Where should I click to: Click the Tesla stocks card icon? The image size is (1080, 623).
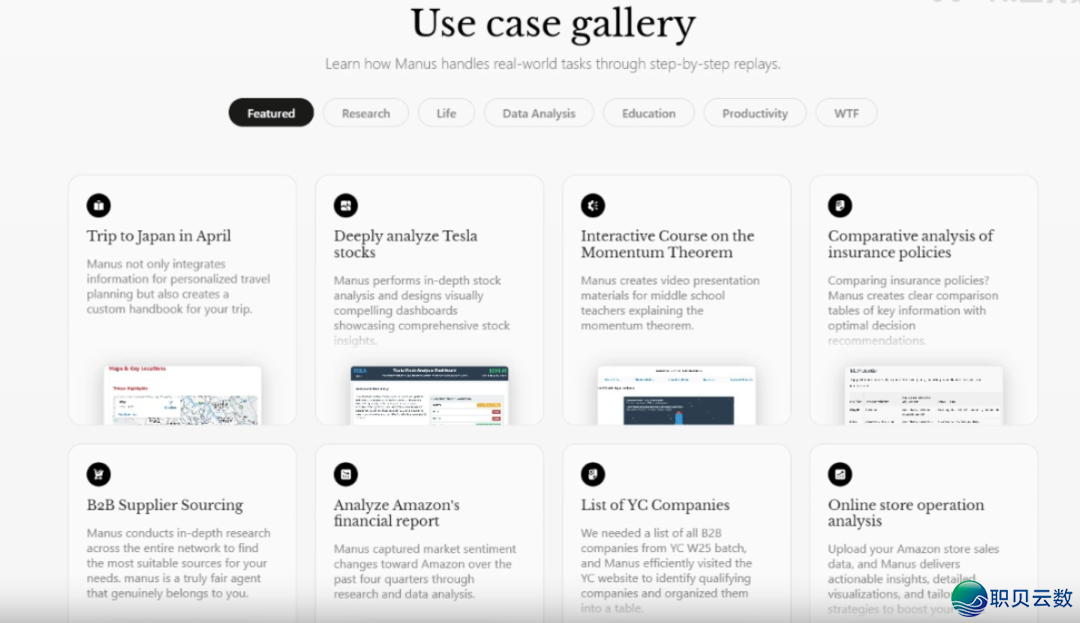pos(345,205)
